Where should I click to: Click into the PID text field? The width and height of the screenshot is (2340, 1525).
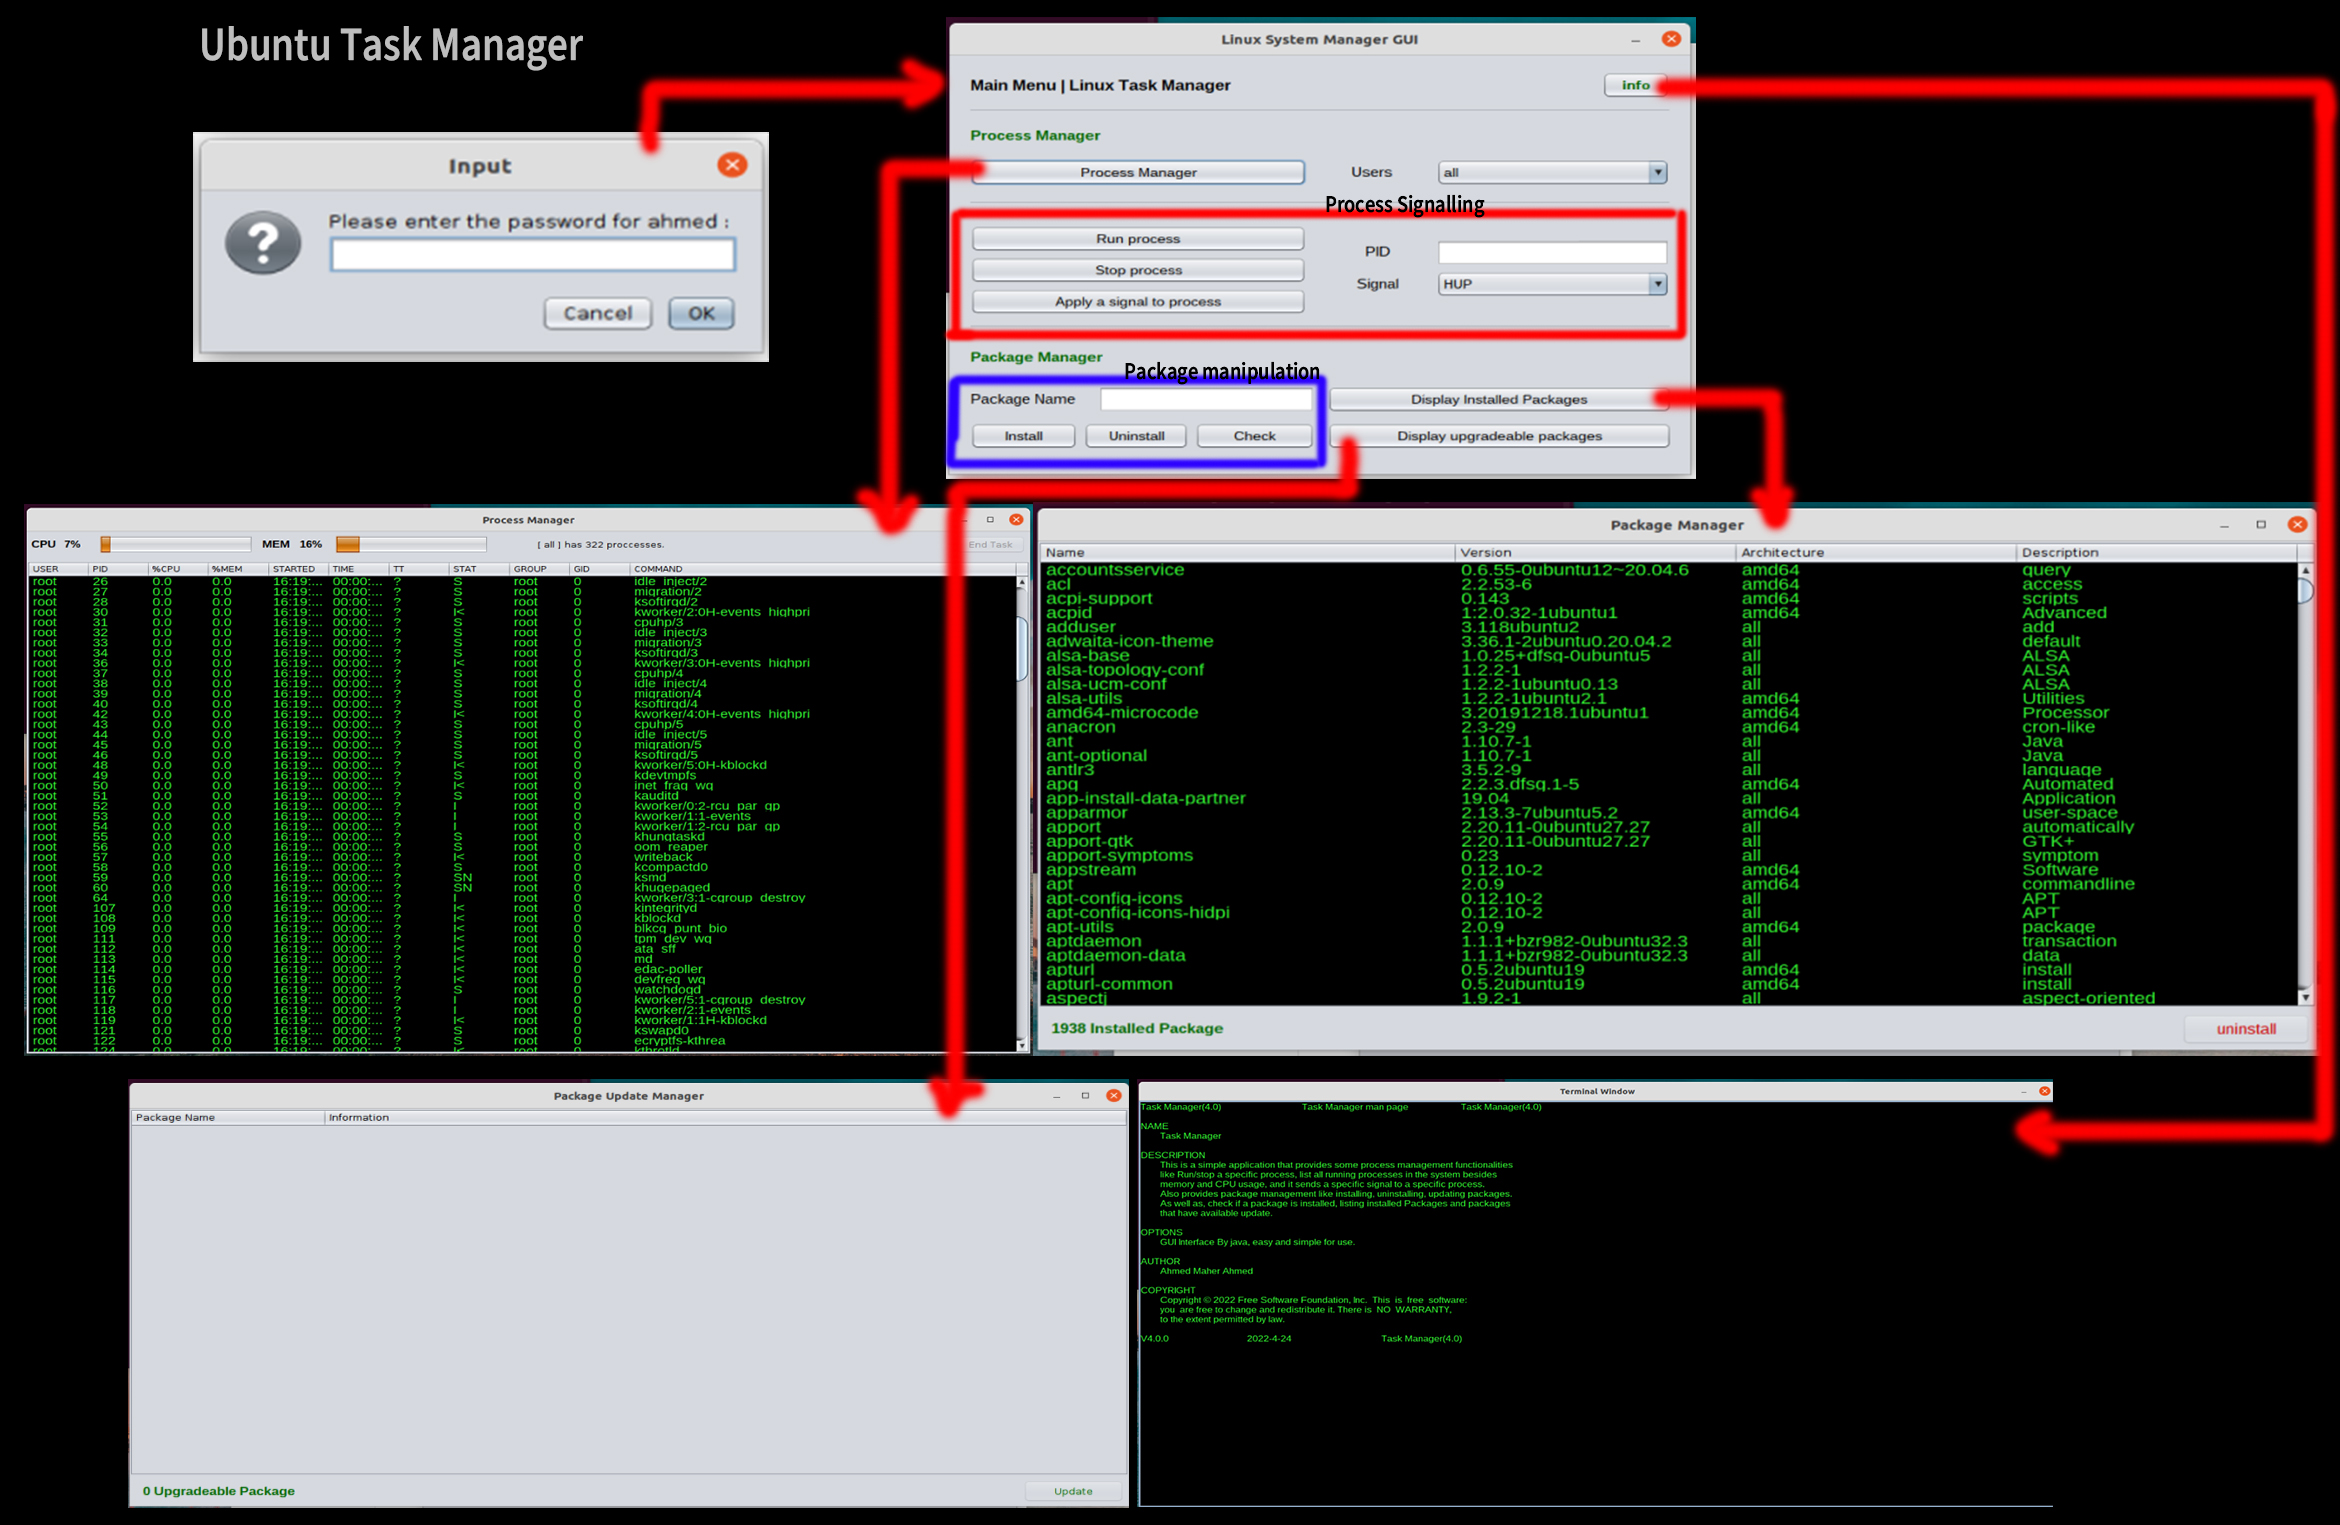1552,252
